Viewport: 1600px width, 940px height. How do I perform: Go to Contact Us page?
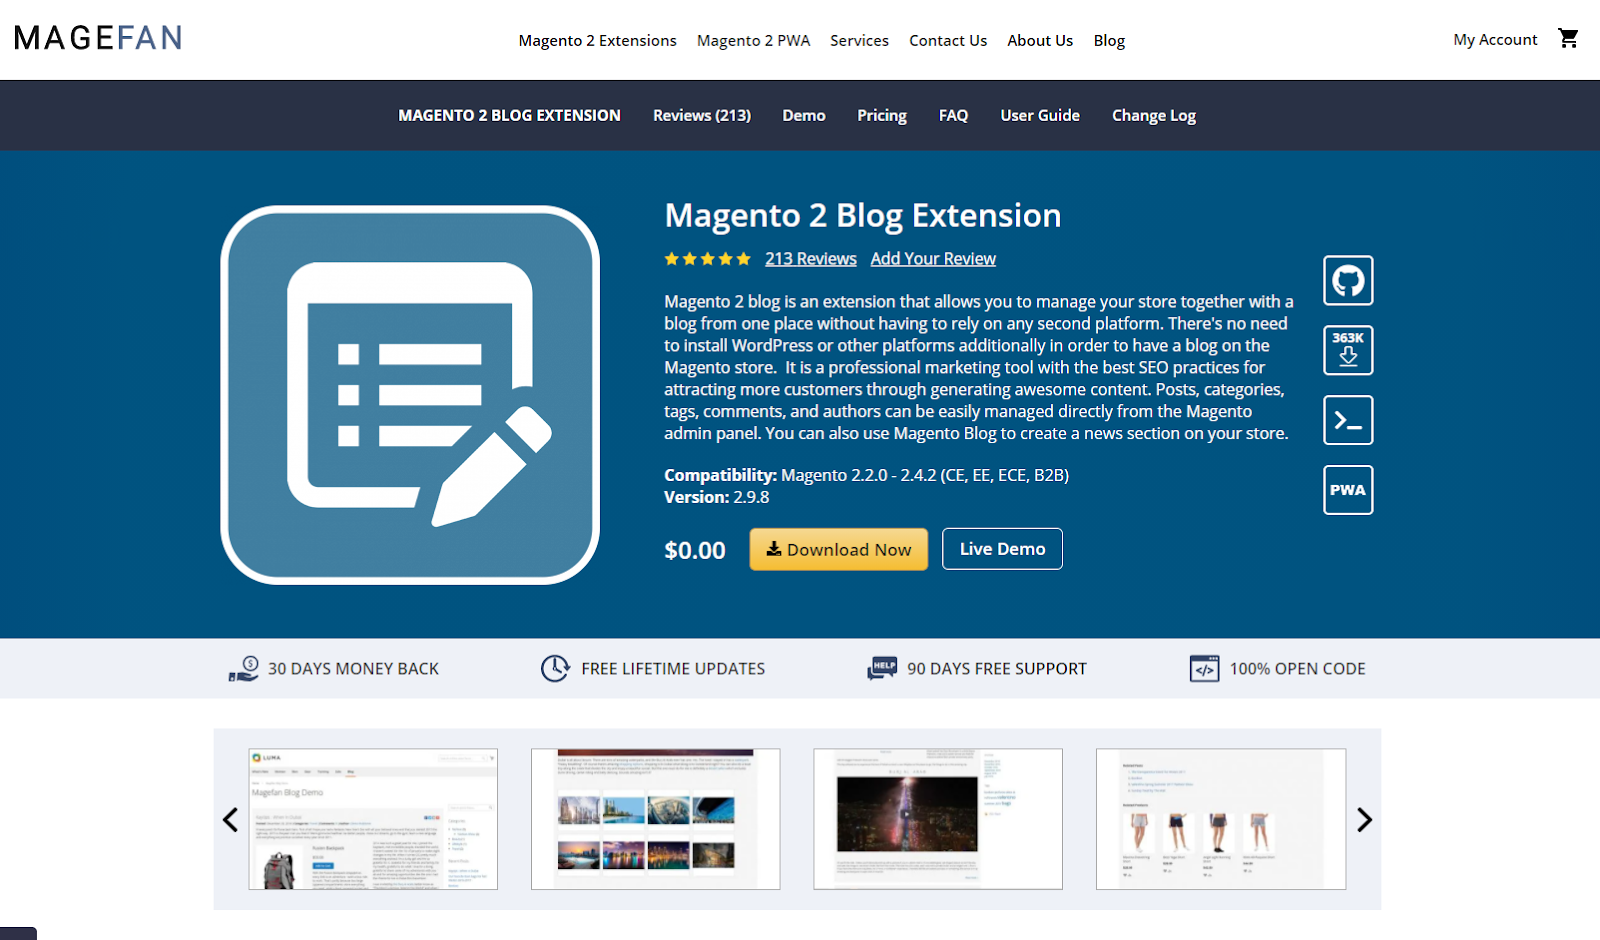(x=948, y=41)
